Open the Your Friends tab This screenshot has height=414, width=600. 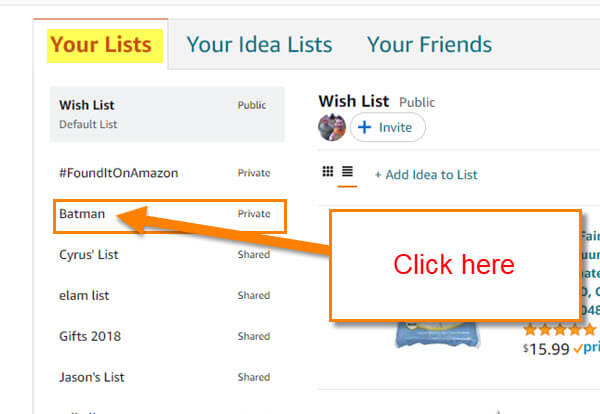coord(429,44)
